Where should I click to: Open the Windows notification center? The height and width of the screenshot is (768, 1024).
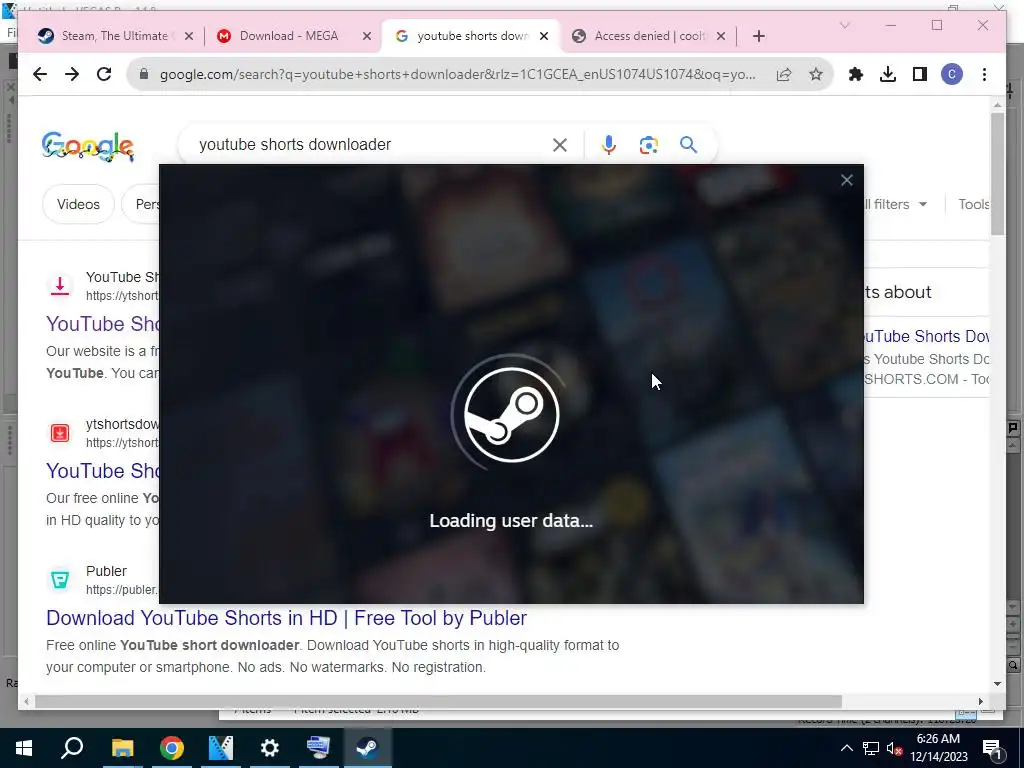(x=992, y=748)
